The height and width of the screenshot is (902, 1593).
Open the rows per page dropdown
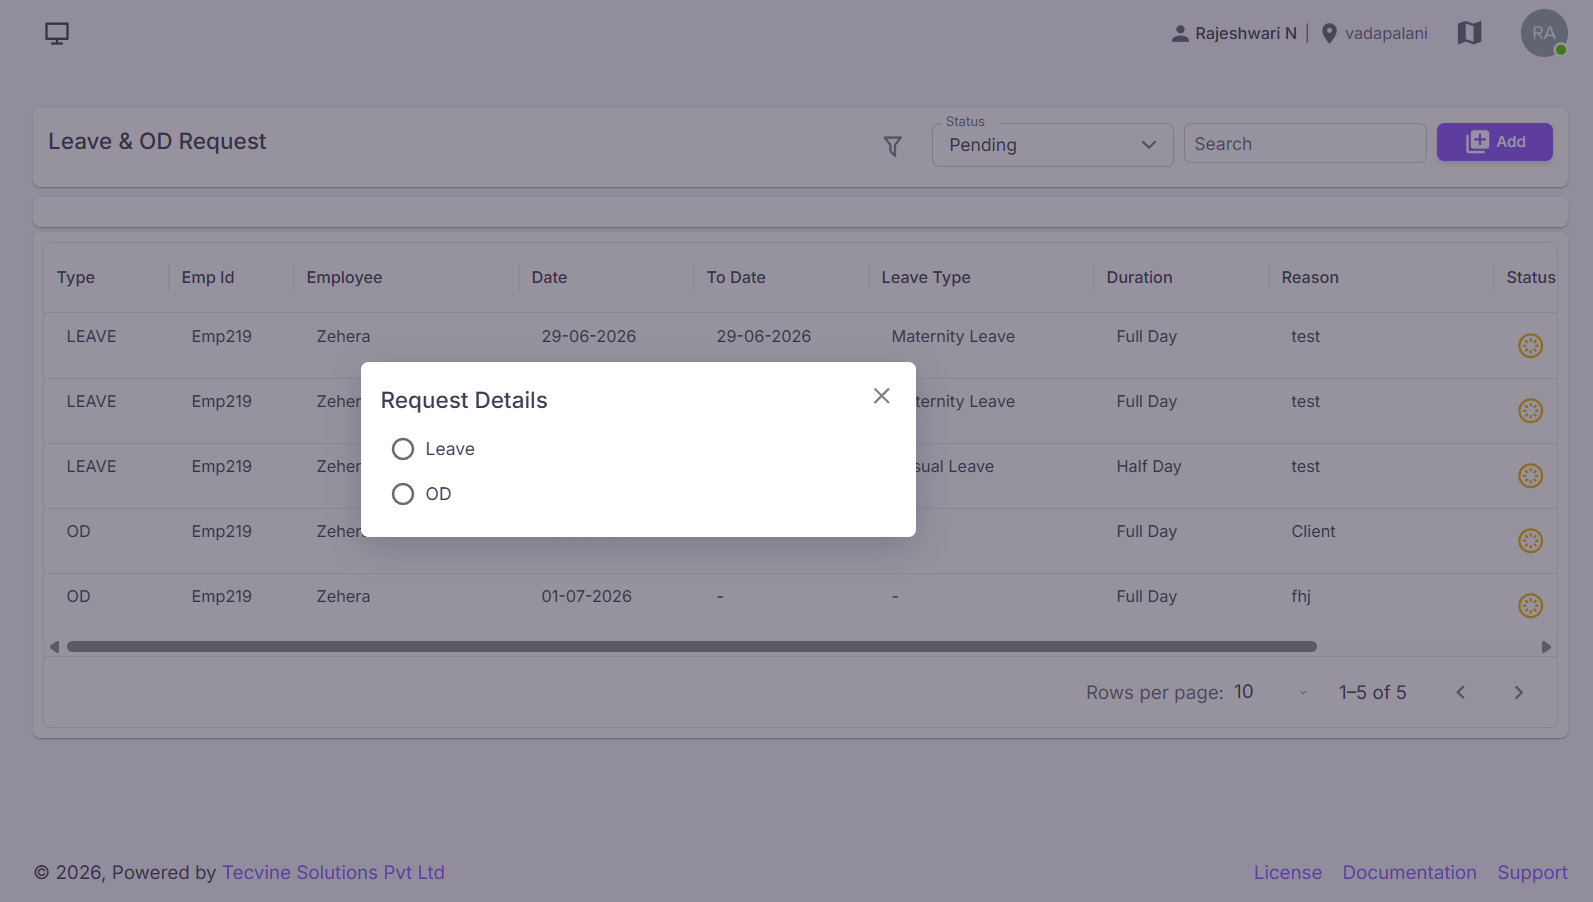1270,692
